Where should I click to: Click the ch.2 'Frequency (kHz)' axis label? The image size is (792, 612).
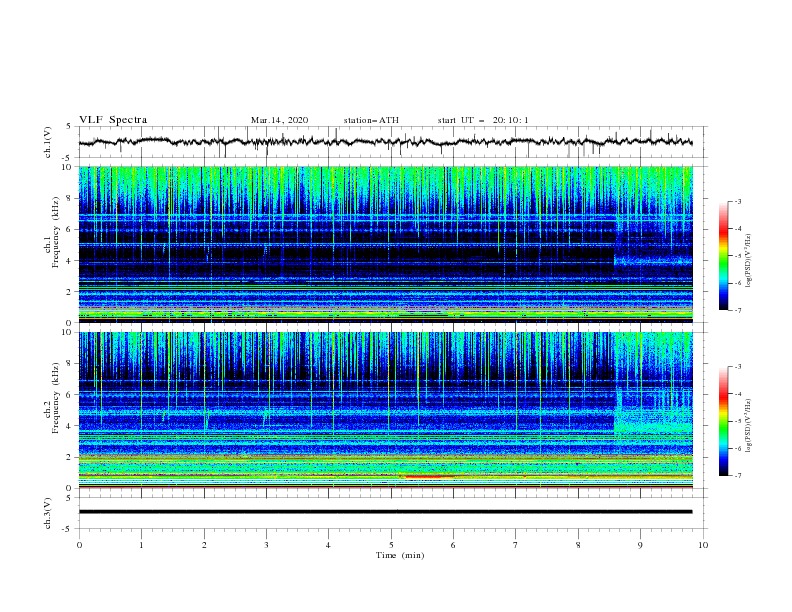[56, 398]
